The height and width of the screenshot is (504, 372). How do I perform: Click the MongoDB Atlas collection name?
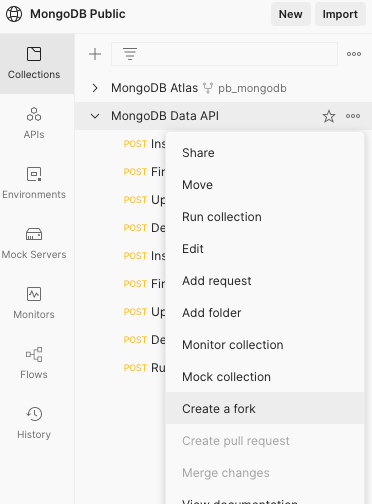coord(154,88)
